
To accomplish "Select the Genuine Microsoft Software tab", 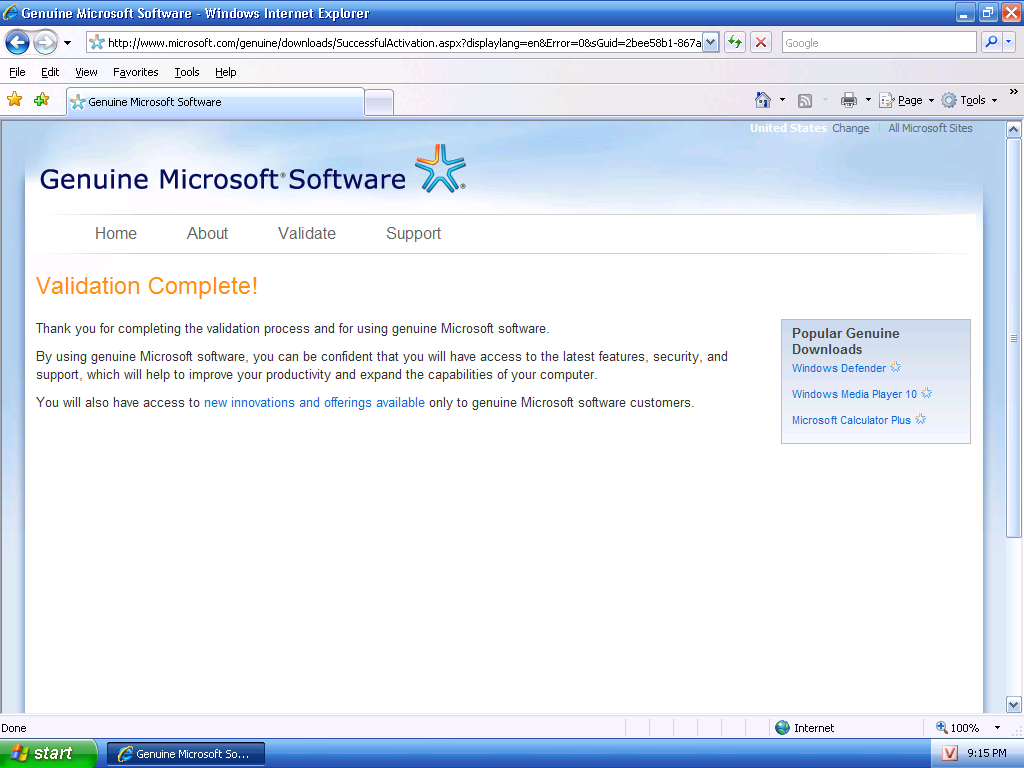I will tap(215, 102).
